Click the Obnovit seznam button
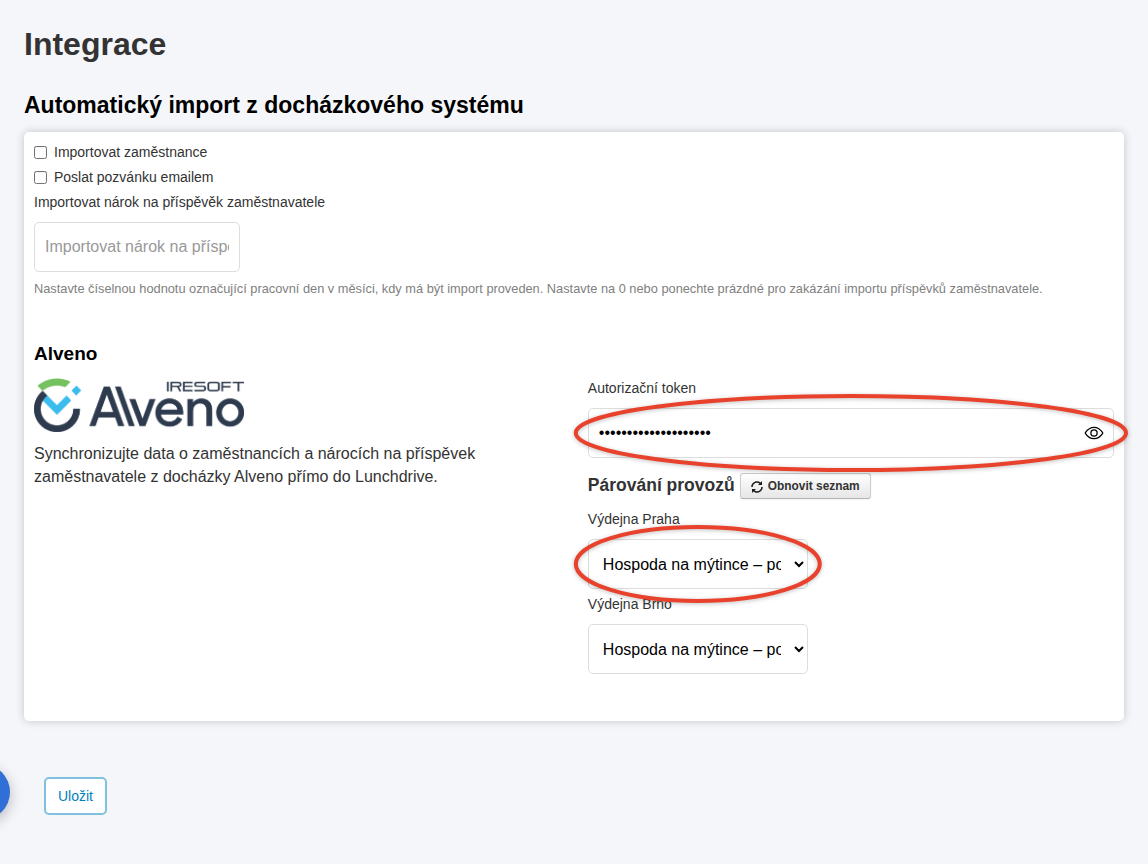Screen dimensions: 1148x864 click(x=805, y=486)
